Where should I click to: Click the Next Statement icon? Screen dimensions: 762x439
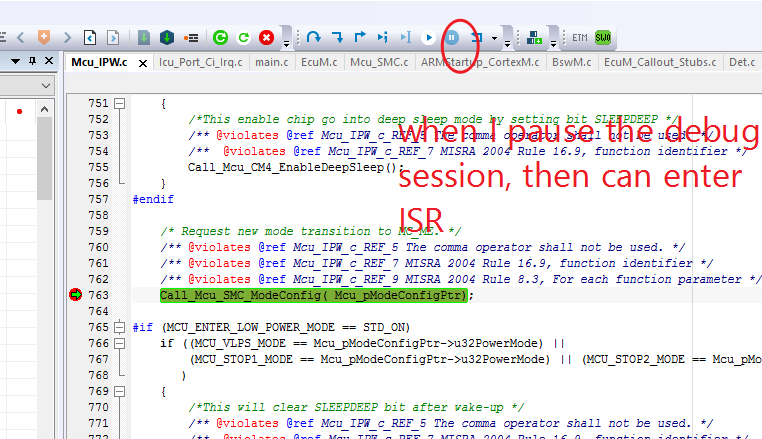pos(382,37)
